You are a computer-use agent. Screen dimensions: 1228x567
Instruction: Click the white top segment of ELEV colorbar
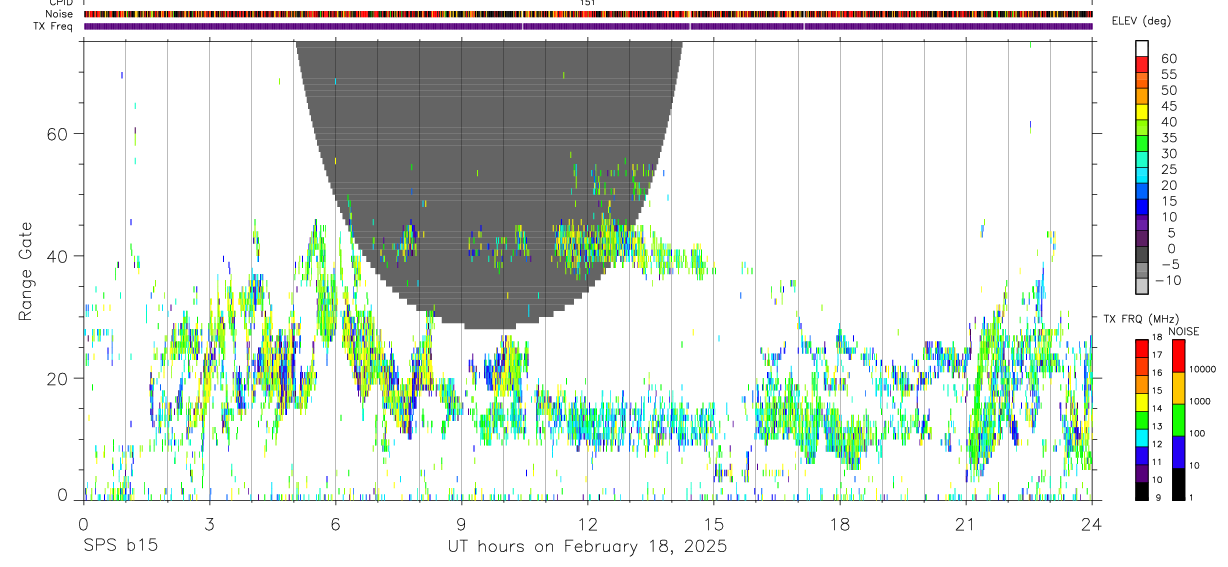tap(1142, 47)
